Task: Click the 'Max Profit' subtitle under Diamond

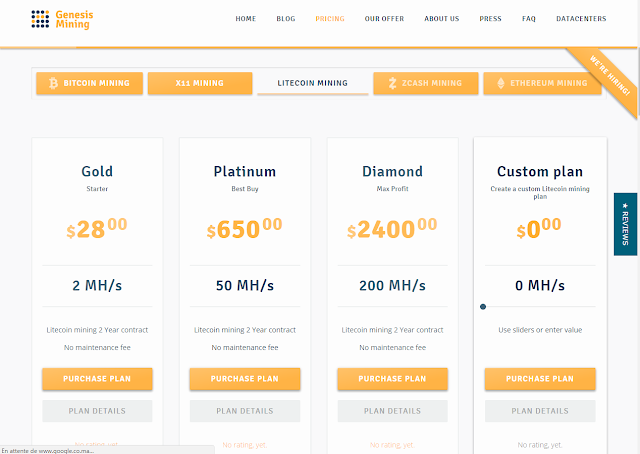Action: [x=392, y=189]
